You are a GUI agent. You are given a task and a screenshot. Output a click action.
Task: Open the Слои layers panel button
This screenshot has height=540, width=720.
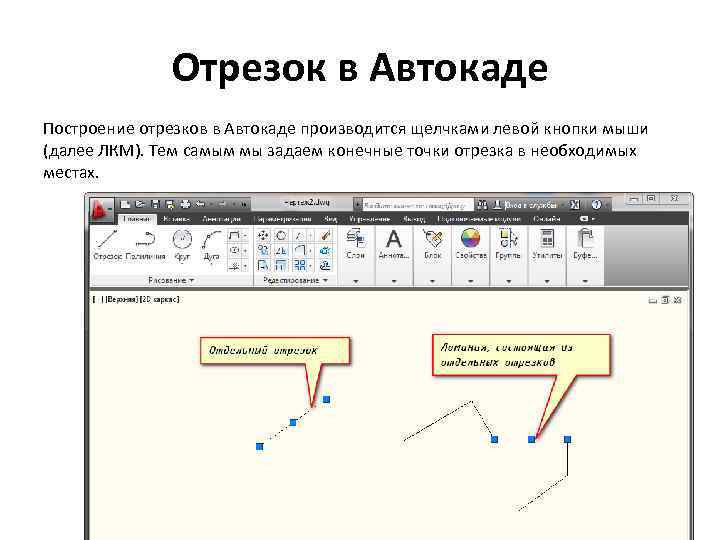(x=355, y=244)
